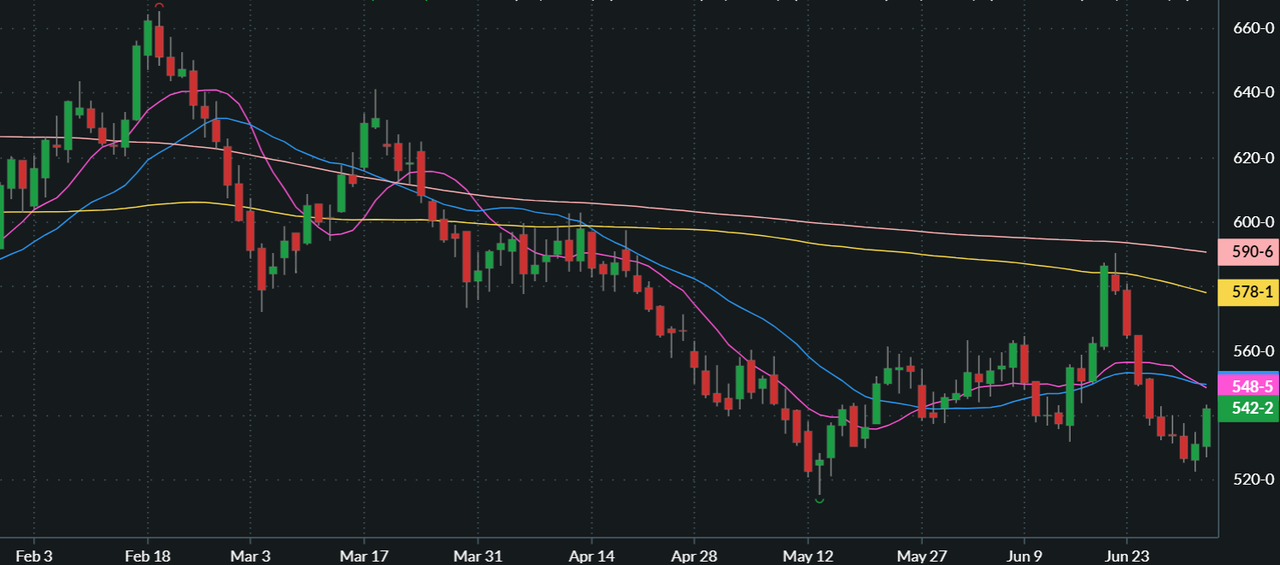
Task: Select the Feb 3 date label
Action: click(x=34, y=555)
